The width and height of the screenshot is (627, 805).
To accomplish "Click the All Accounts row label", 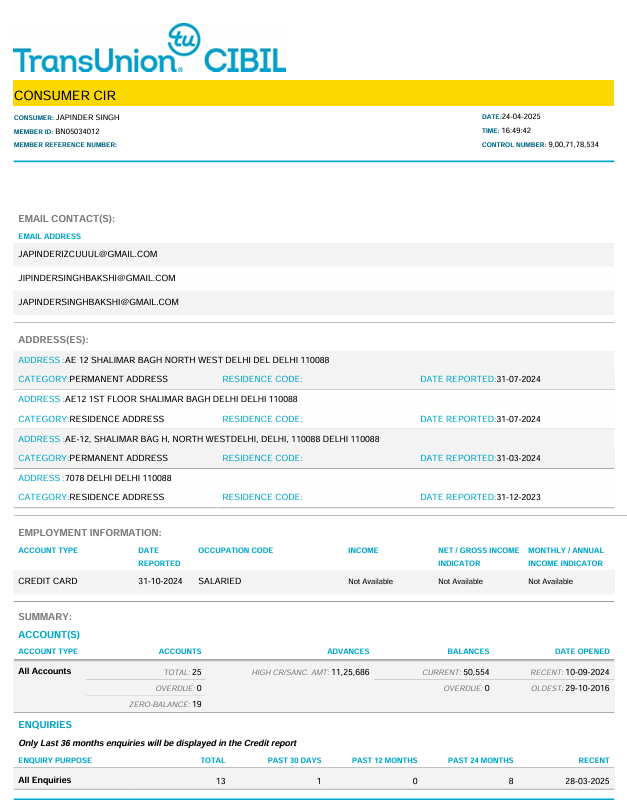I will [x=45, y=671].
